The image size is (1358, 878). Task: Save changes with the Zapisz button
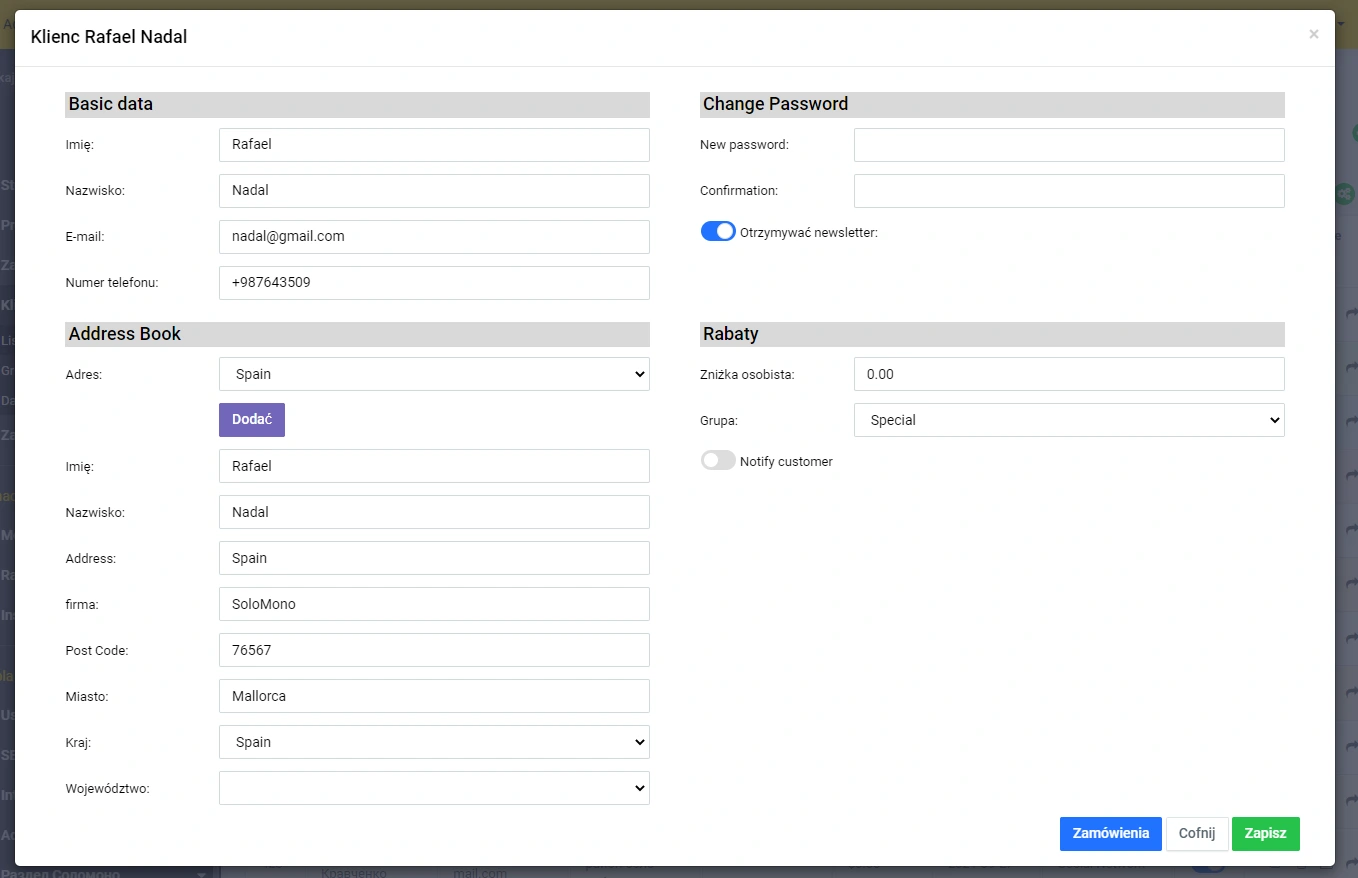(x=1265, y=834)
